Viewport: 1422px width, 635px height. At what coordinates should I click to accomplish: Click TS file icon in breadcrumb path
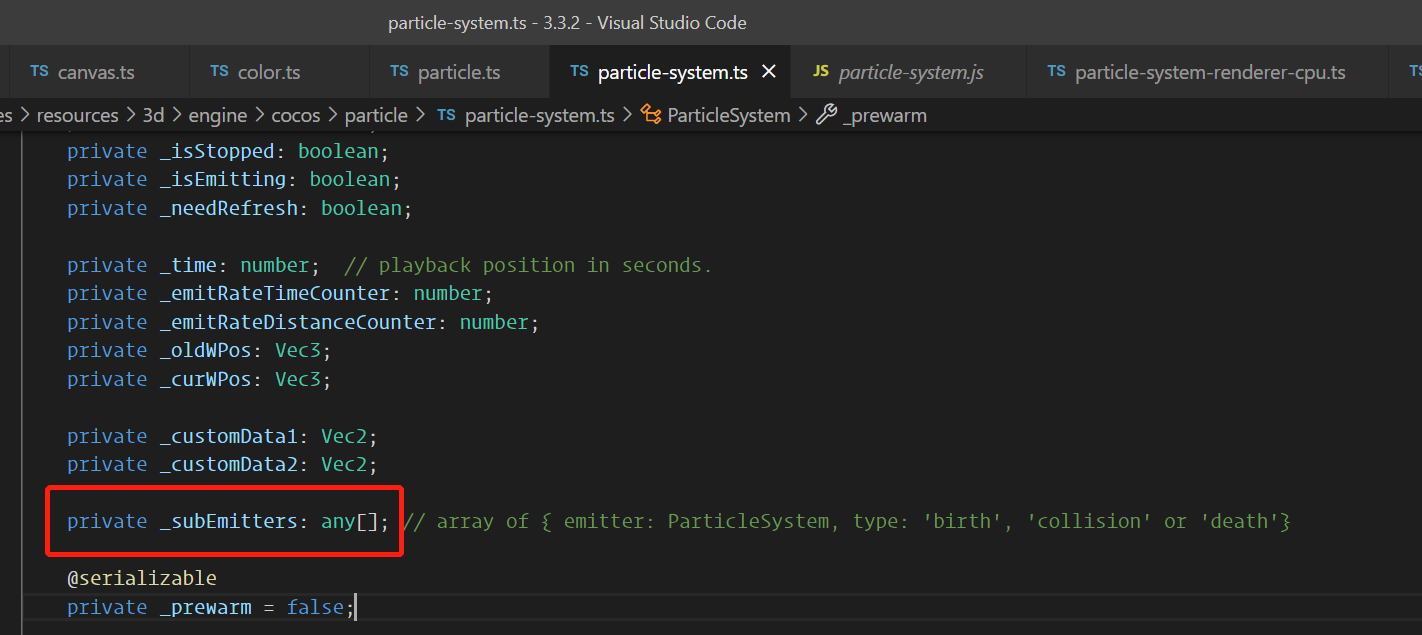(447, 115)
